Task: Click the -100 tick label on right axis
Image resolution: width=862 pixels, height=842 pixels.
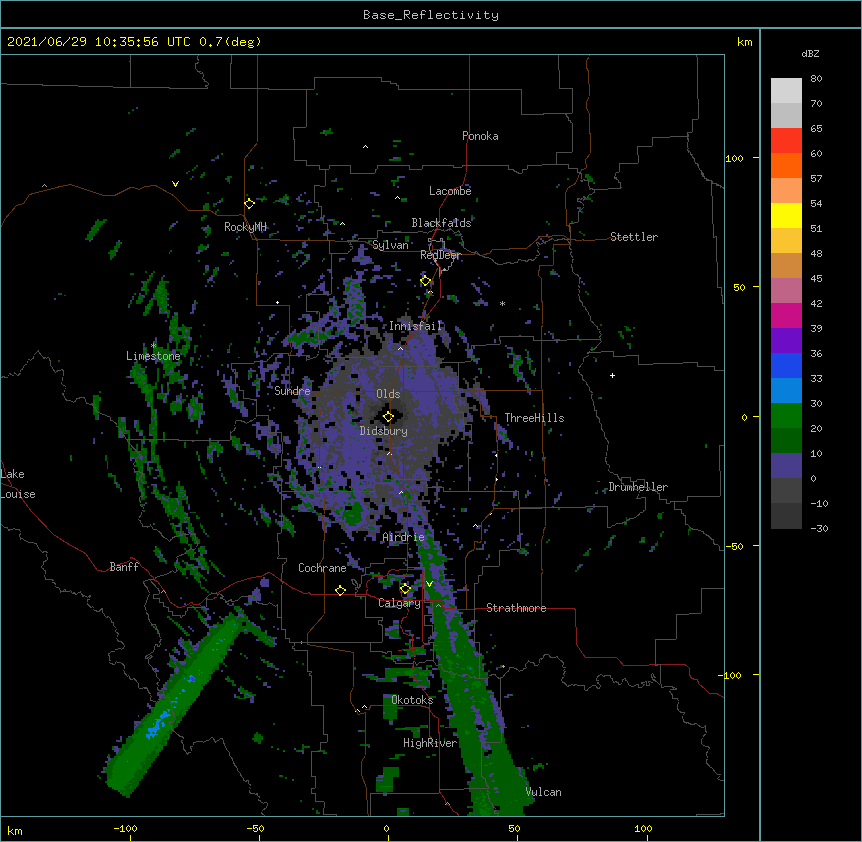Action: coord(731,675)
